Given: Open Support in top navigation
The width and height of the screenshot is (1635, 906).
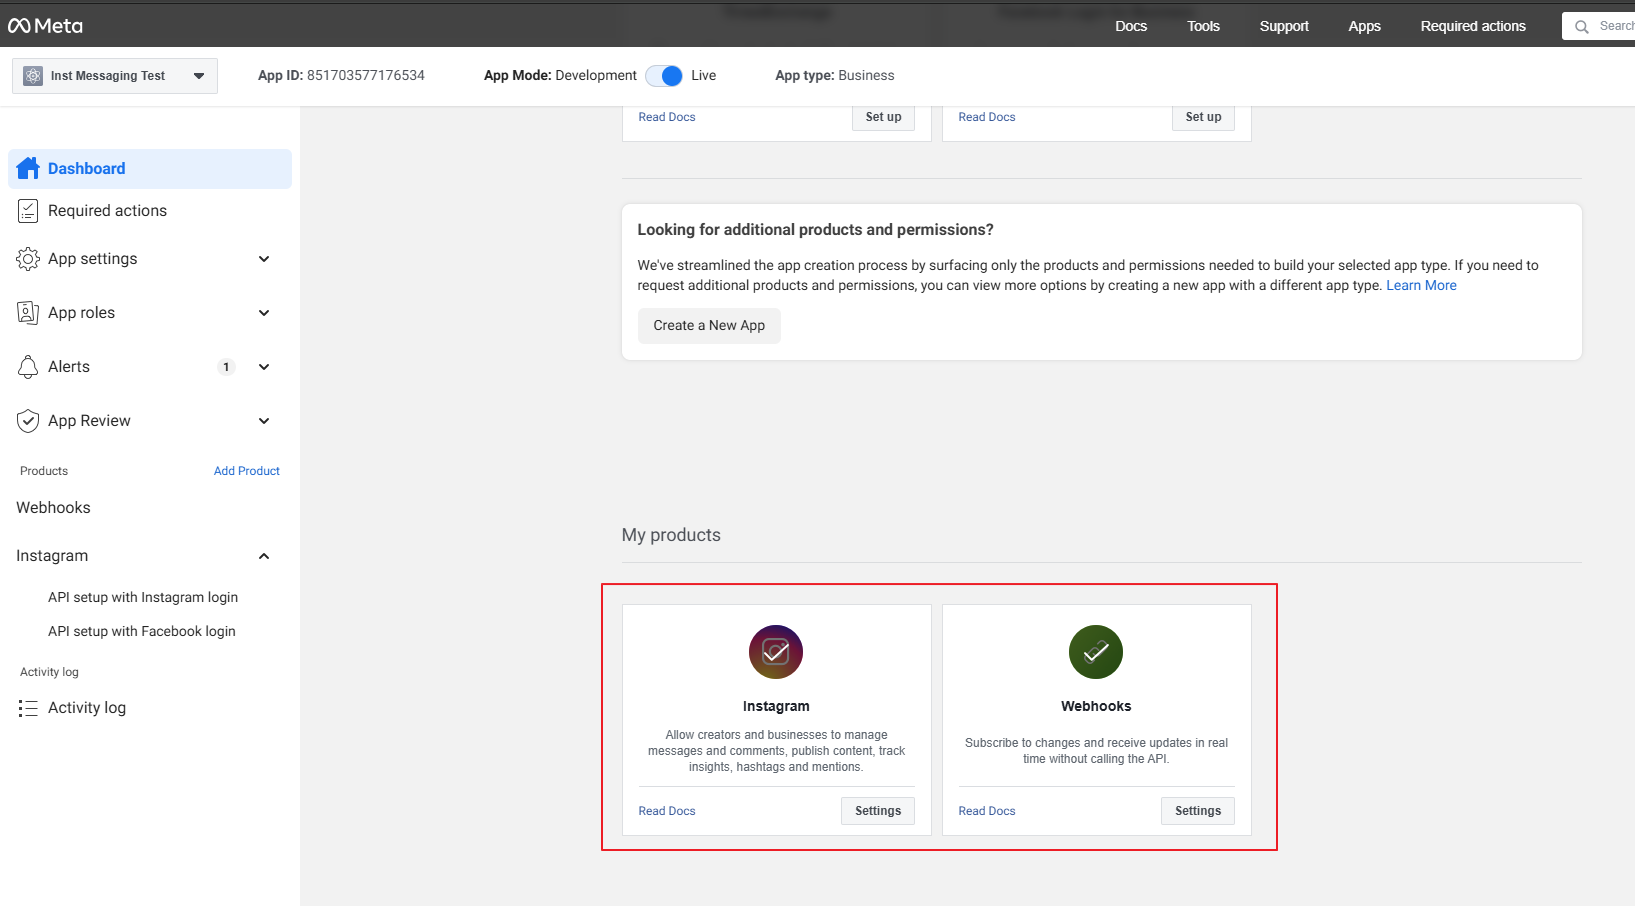Looking at the screenshot, I should click(x=1284, y=26).
